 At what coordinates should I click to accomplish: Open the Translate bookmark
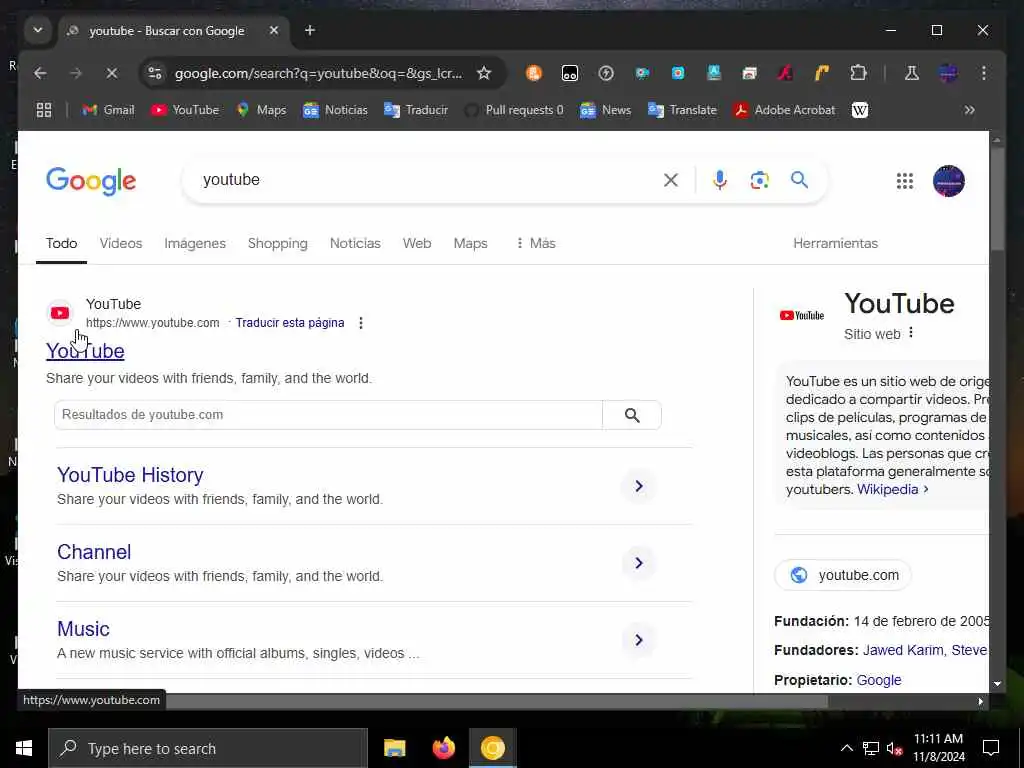coord(682,110)
